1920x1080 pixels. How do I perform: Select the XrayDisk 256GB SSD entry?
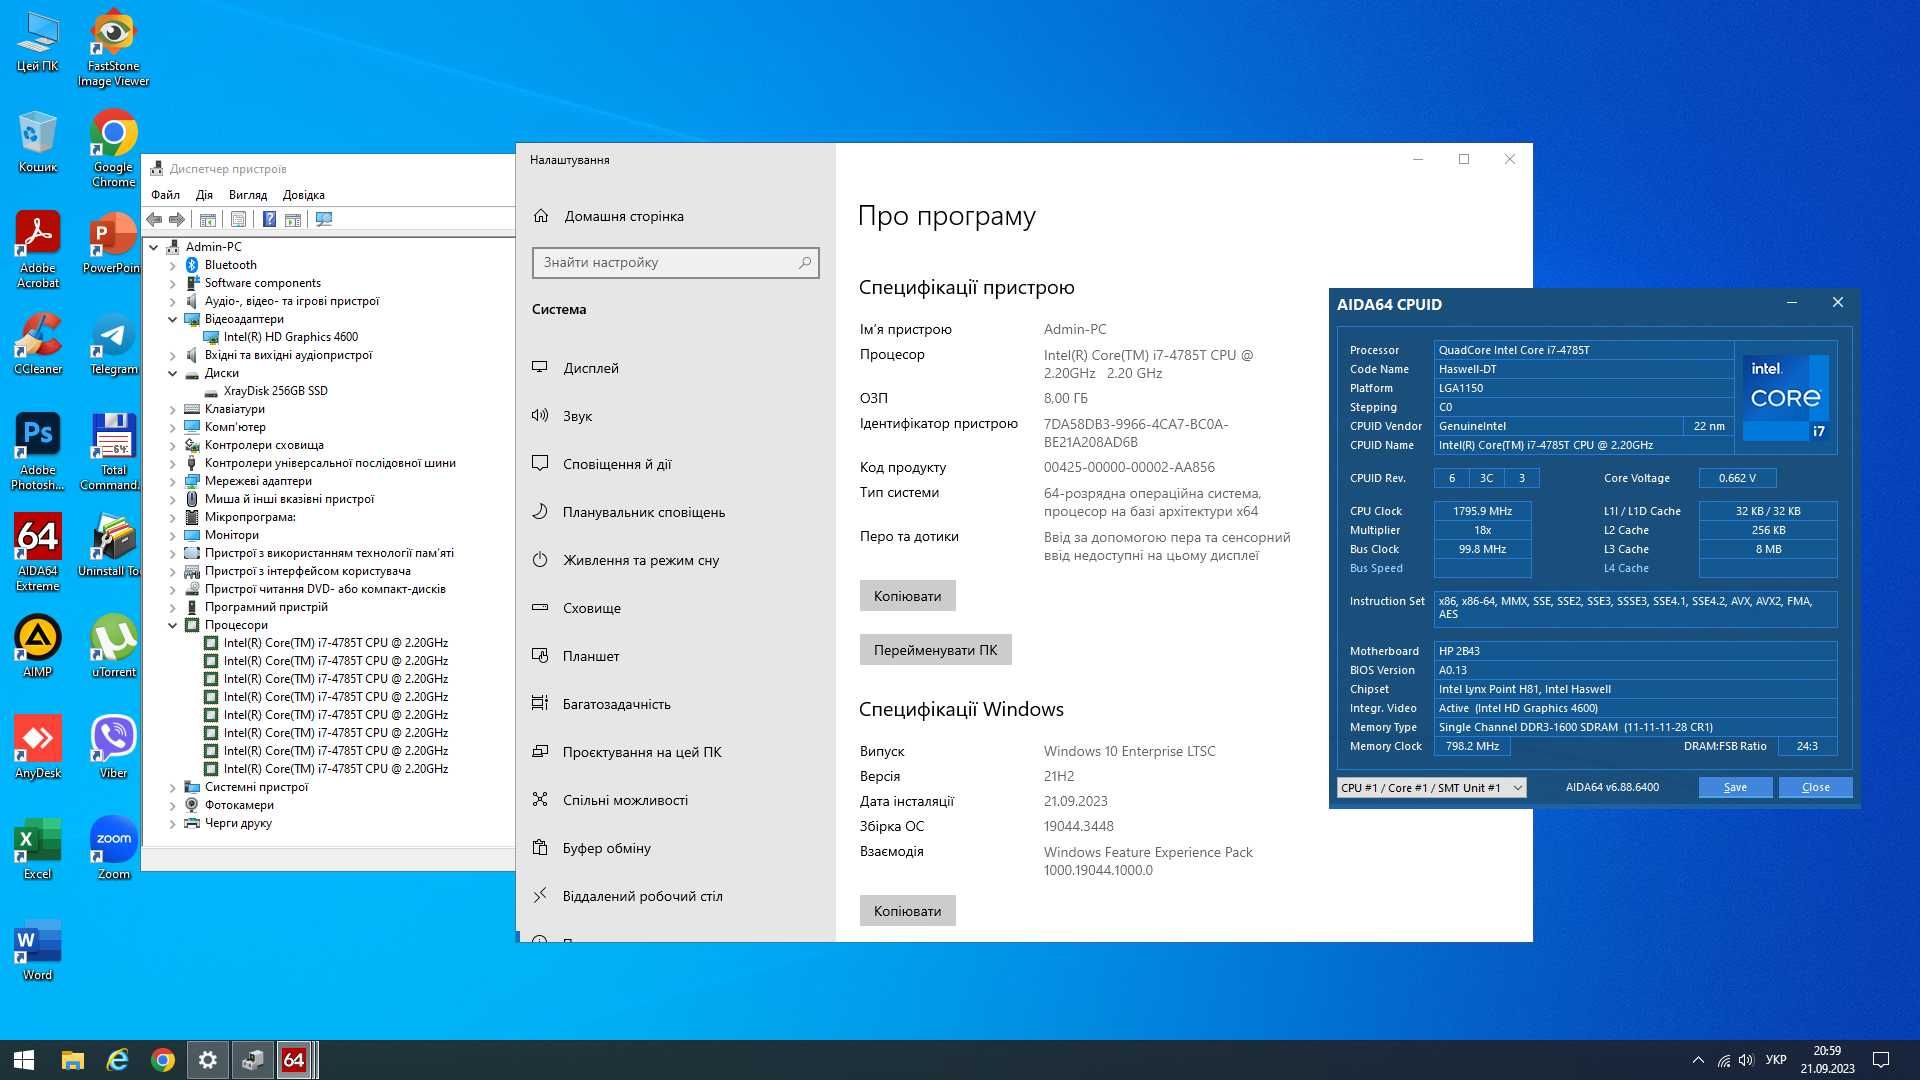pyautogui.click(x=275, y=391)
